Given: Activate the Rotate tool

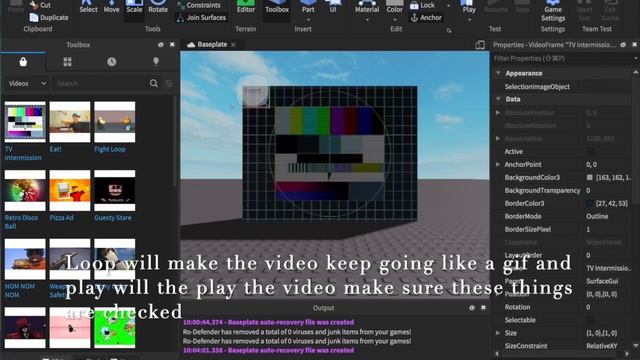Looking at the screenshot, I should [x=158, y=7].
